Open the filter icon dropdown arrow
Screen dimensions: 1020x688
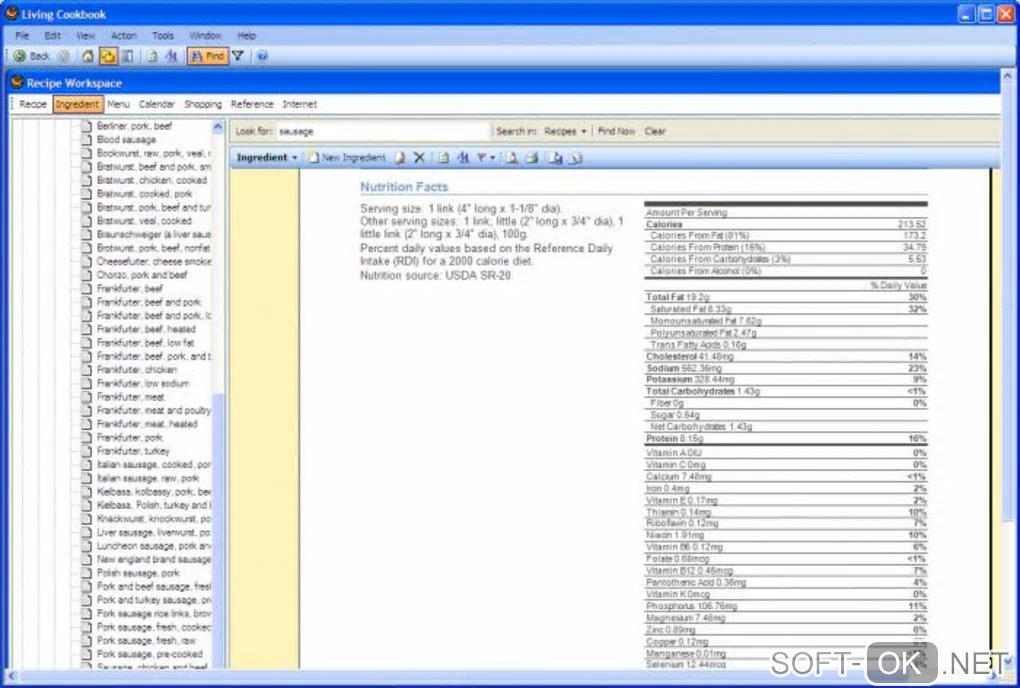click(x=492, y=158)
